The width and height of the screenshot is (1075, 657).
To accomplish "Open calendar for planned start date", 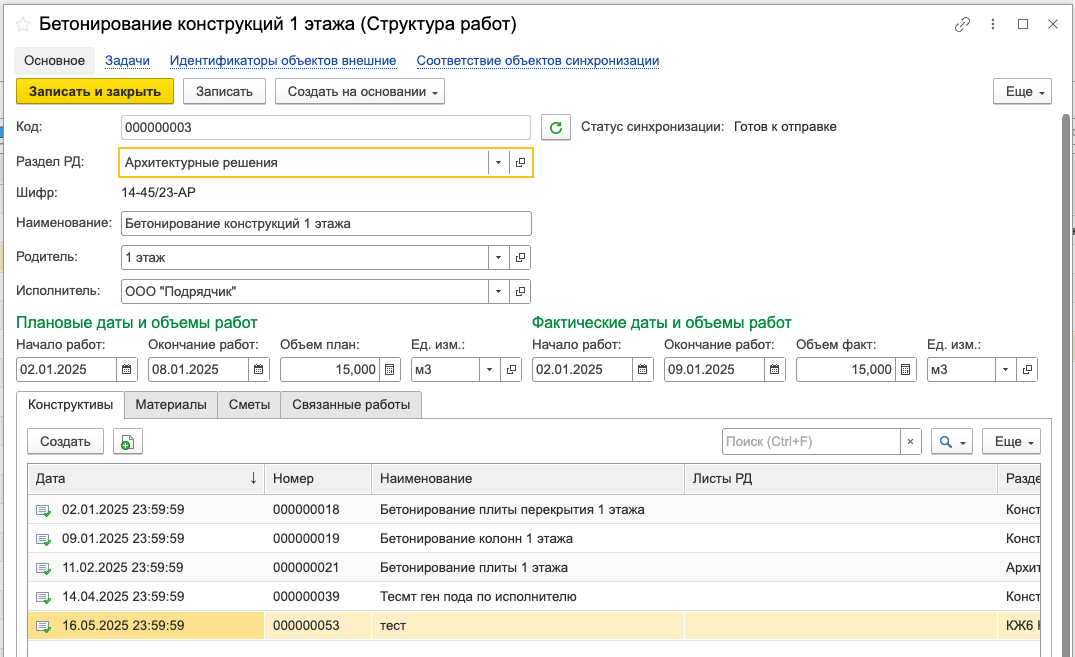I will tap(127, 369).
